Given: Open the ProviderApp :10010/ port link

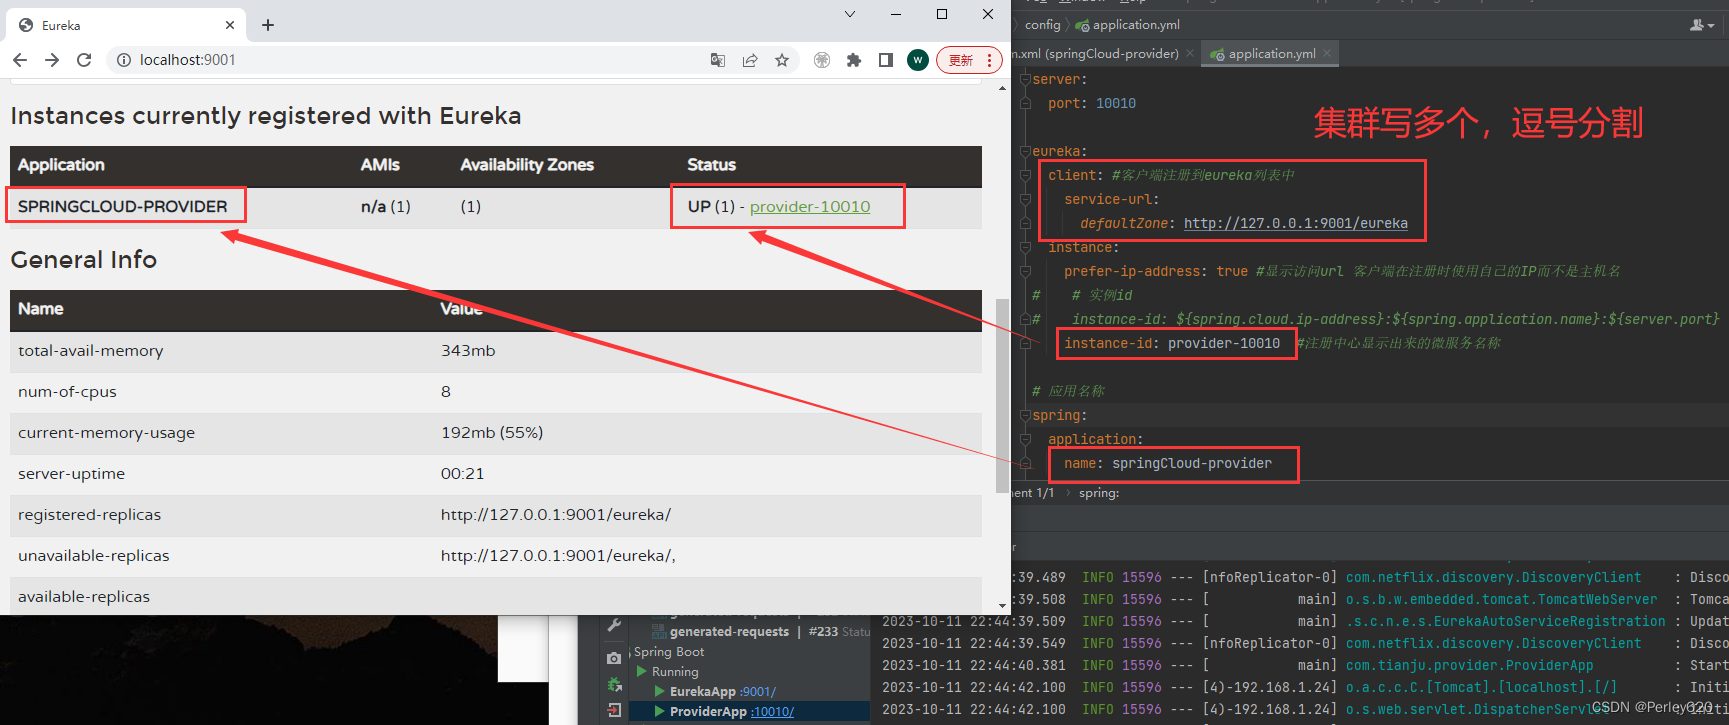Looking at the screenshot, I should point(773,712).
